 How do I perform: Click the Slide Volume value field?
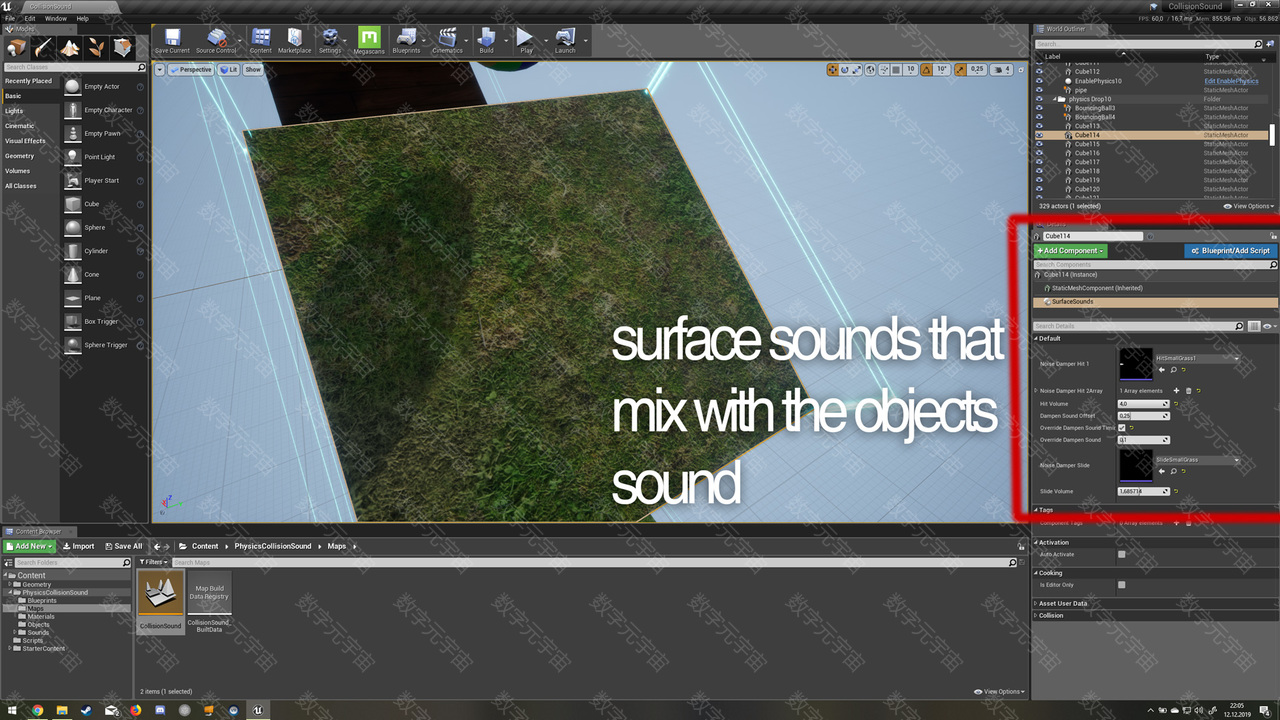coord(1143,491)
